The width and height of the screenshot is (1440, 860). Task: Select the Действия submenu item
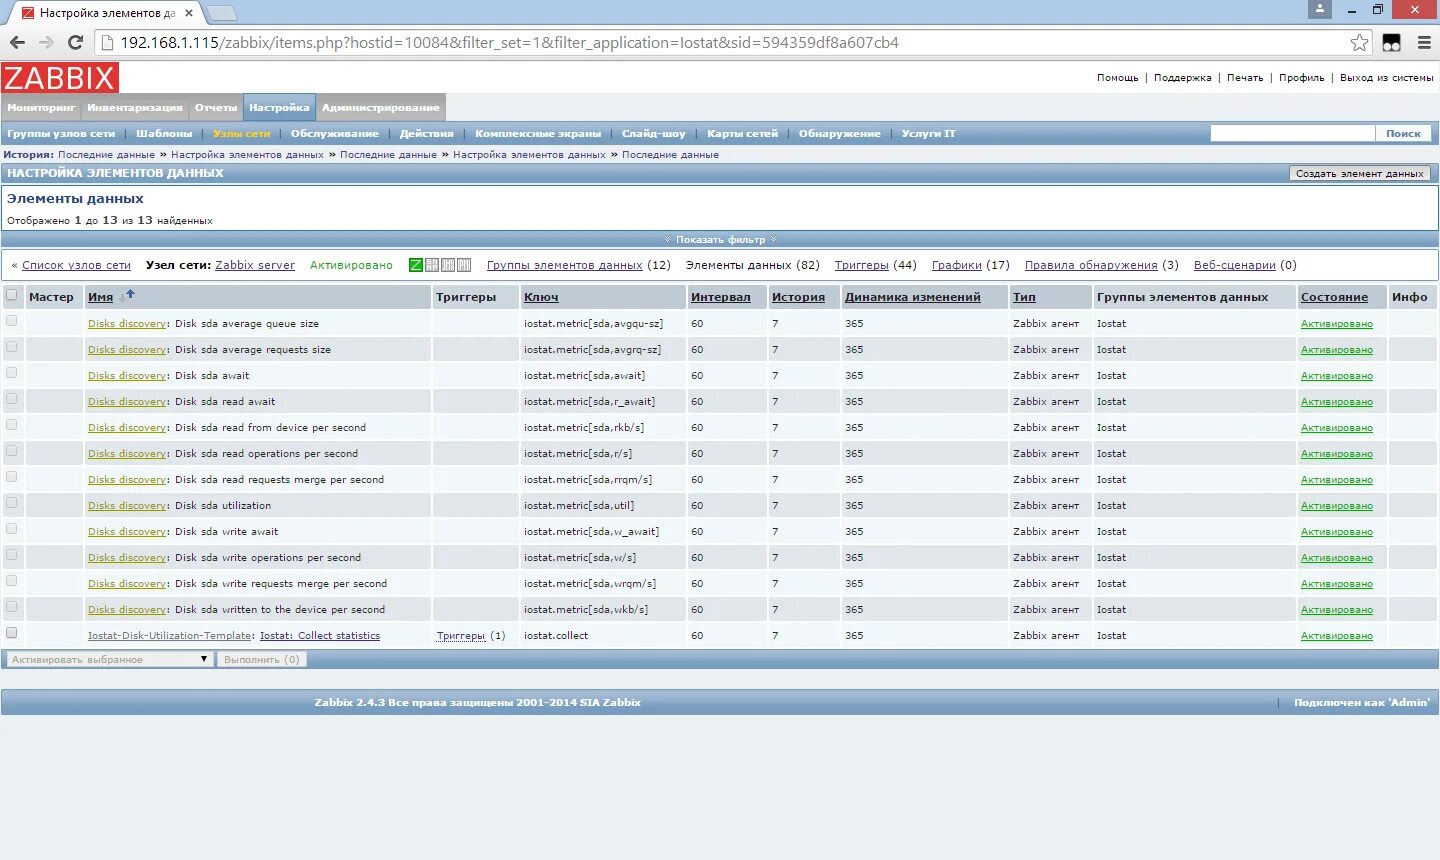click(427, 133)
